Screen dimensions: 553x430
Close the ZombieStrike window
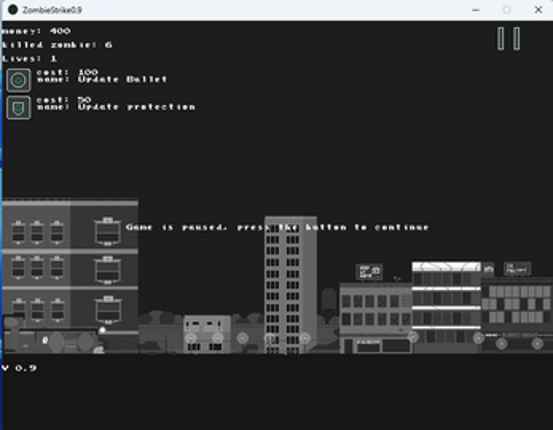(x=538, y=10)
